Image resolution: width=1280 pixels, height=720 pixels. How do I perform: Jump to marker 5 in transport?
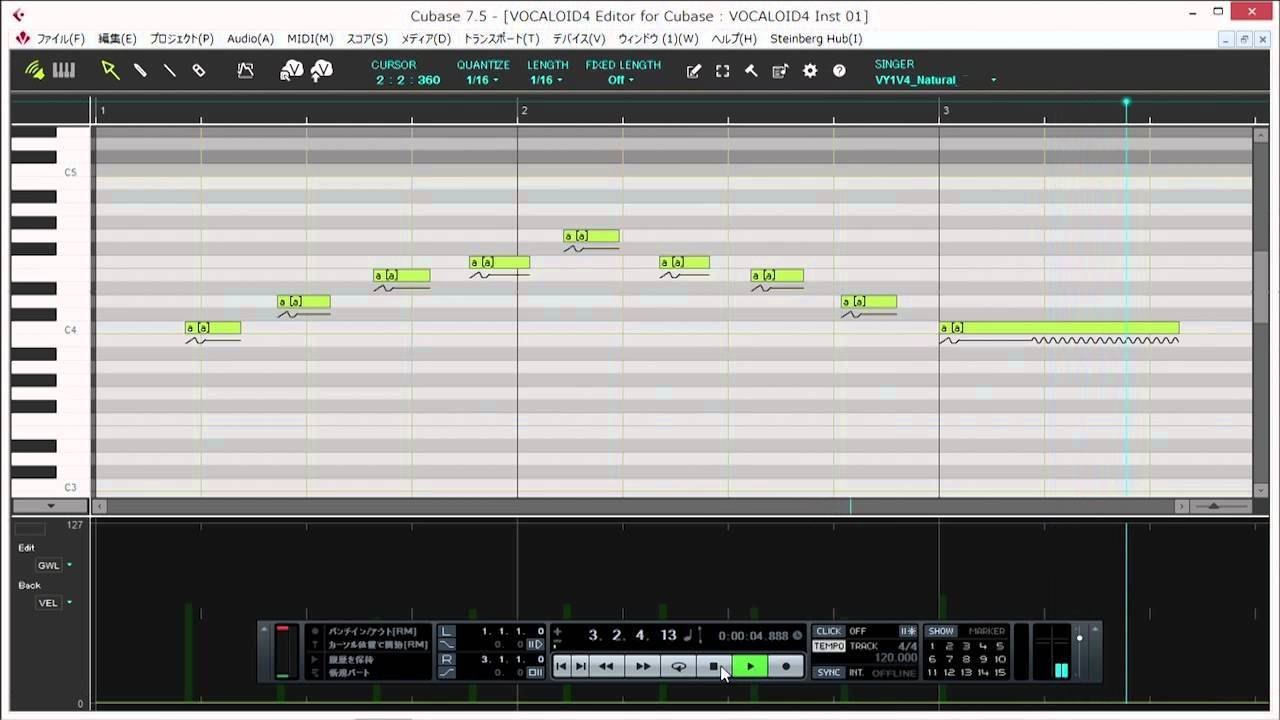(1000, 646)
